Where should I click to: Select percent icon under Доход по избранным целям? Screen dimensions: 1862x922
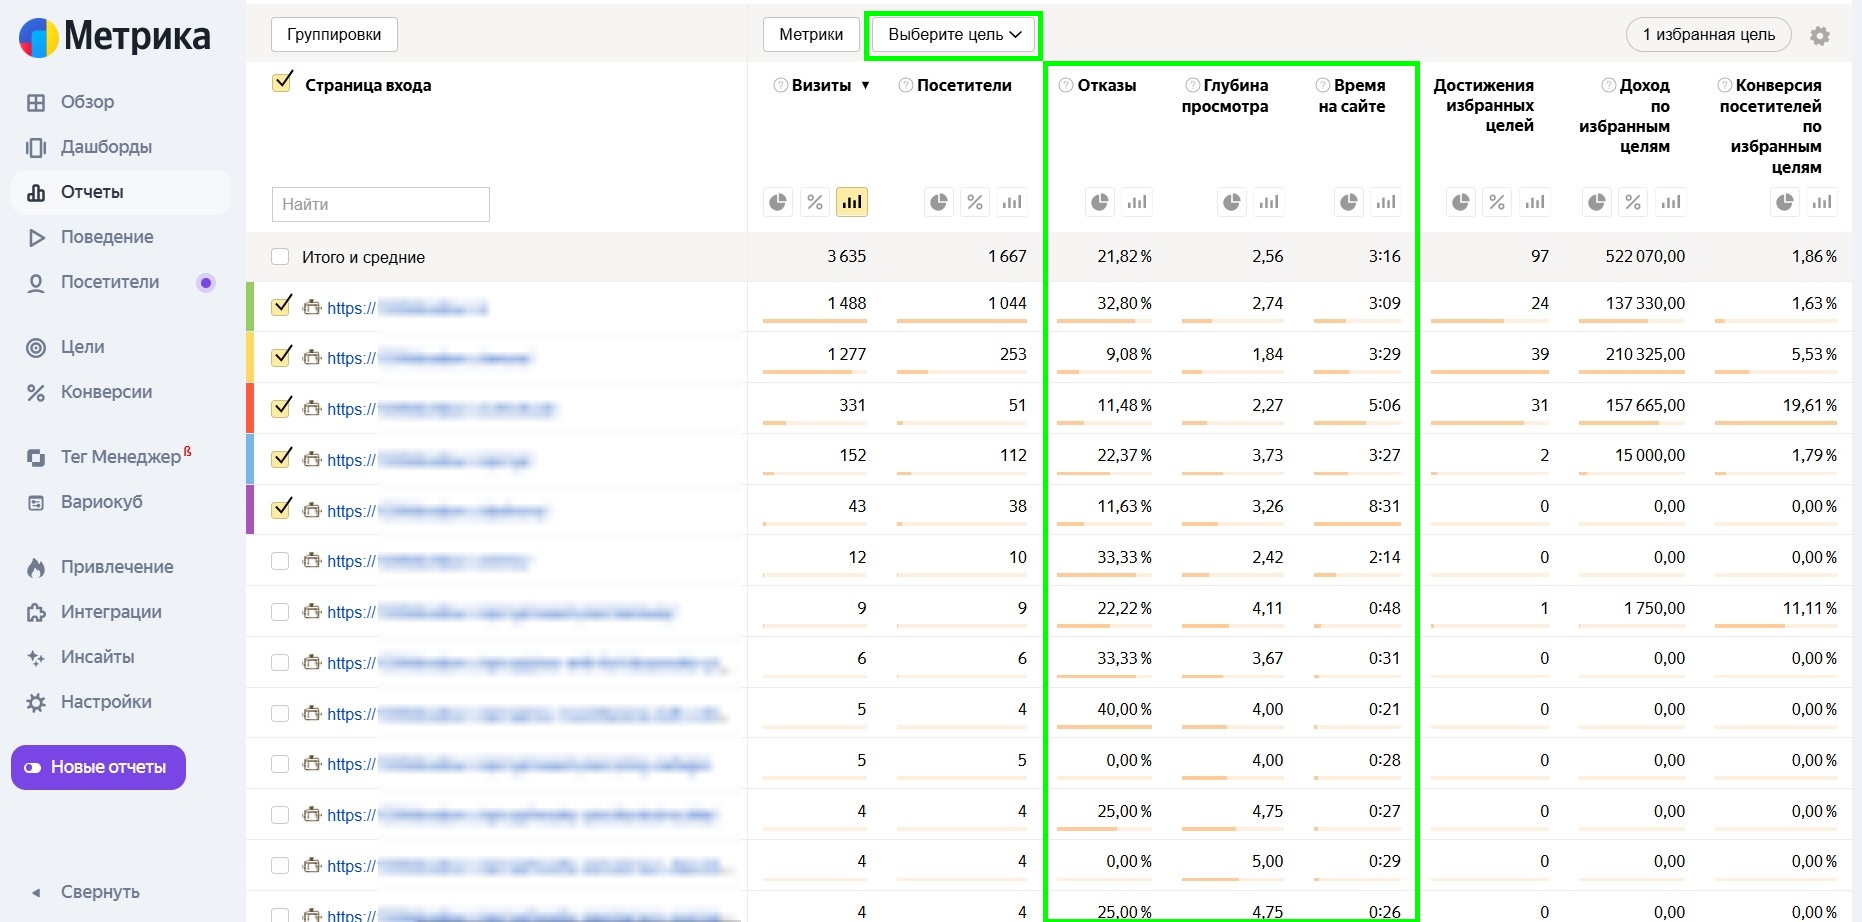(1633, 203)
